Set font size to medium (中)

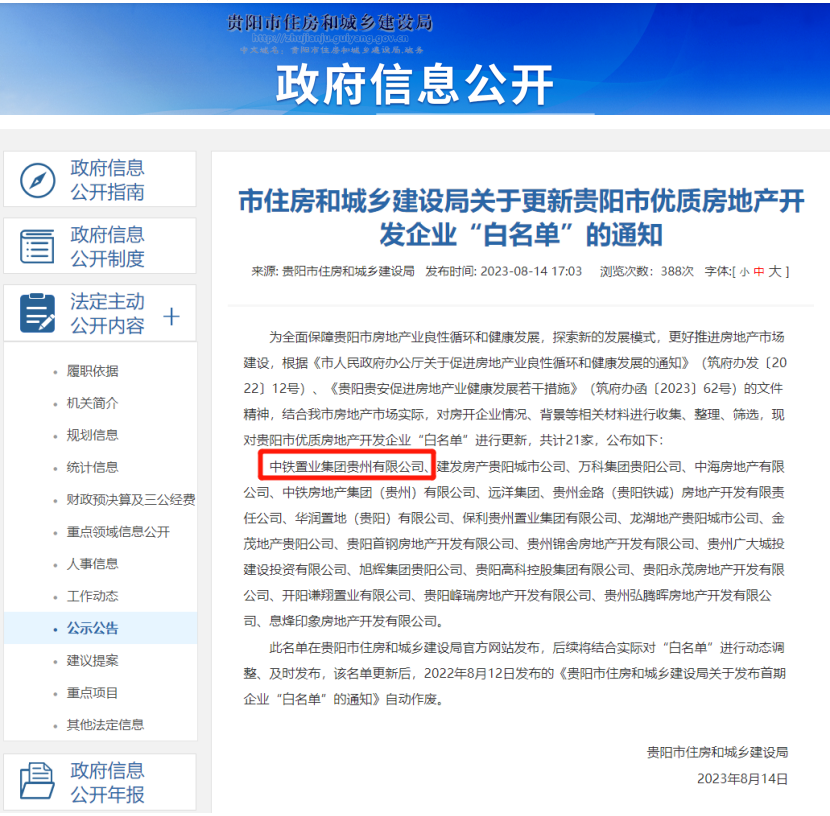click(x=759, y=271)
